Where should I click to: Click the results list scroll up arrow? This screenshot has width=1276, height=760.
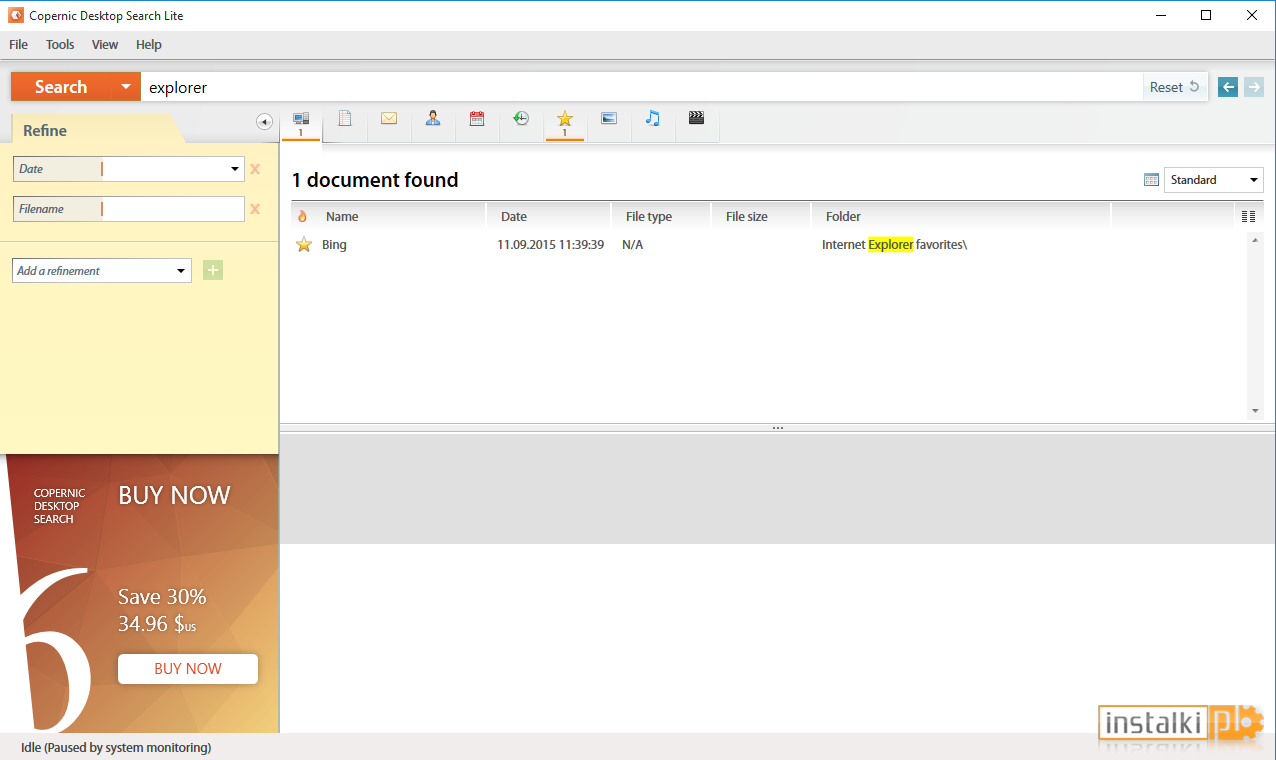tap(1255, 240)
